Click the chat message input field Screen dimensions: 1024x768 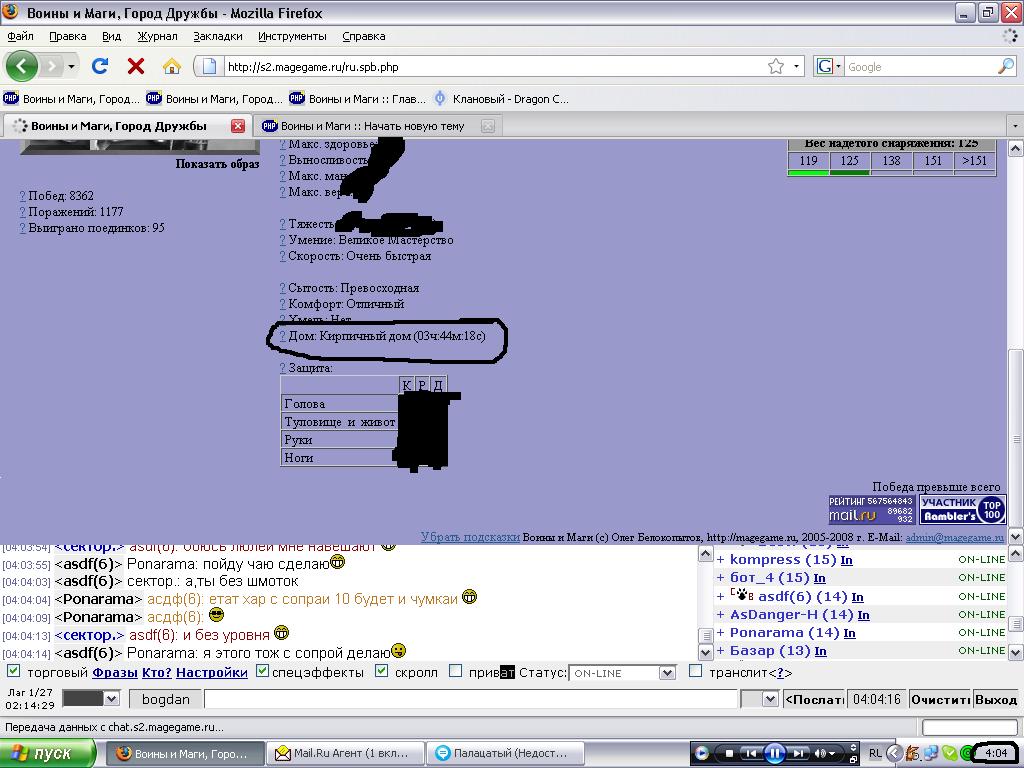(470, 699)
